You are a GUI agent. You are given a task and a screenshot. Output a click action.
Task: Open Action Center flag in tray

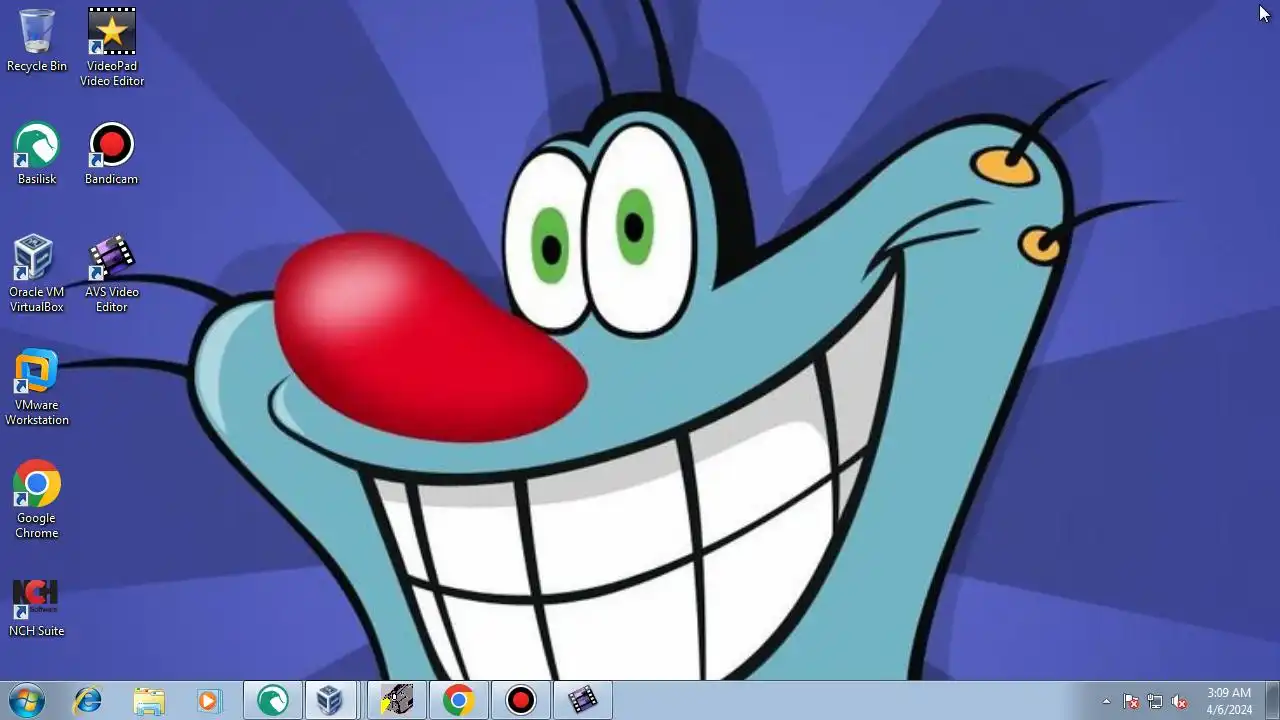[x=1131, y=702]
